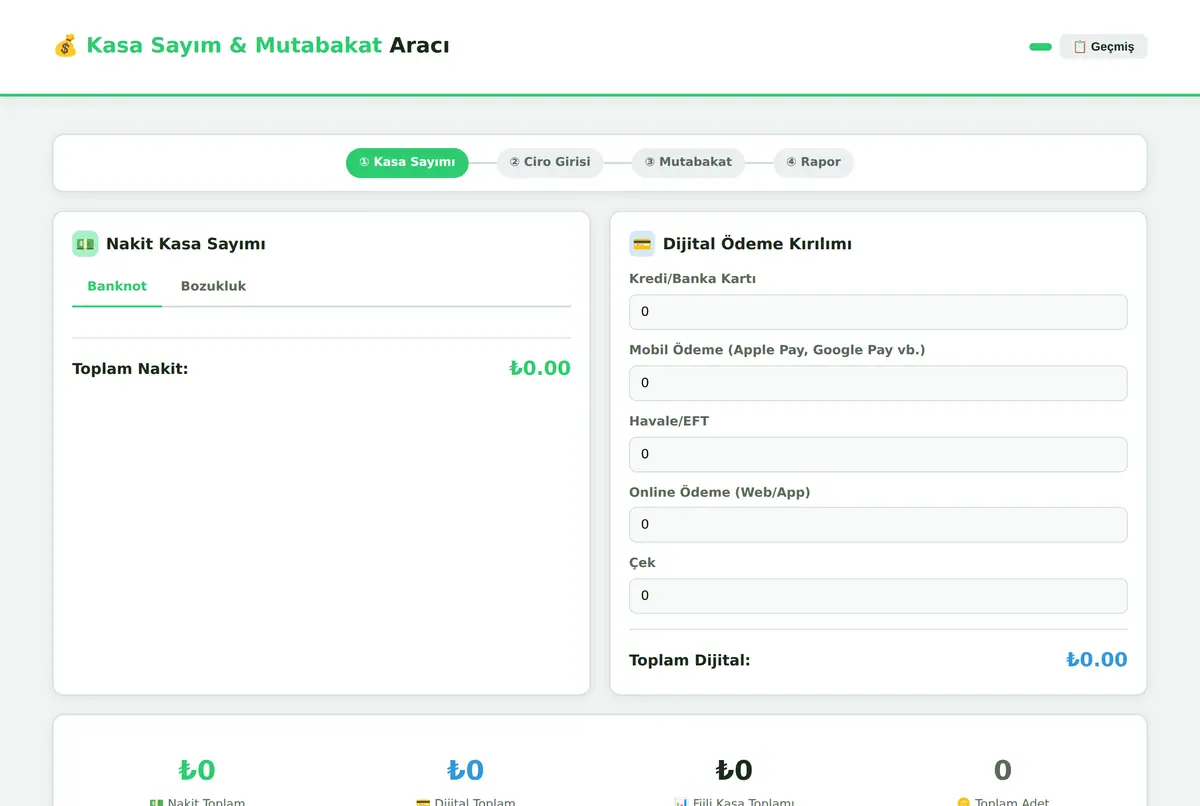The width and height of the screenshot is (1200, 806).
Task: Click the gray 0 total count value
Action: click(1003, 770)
